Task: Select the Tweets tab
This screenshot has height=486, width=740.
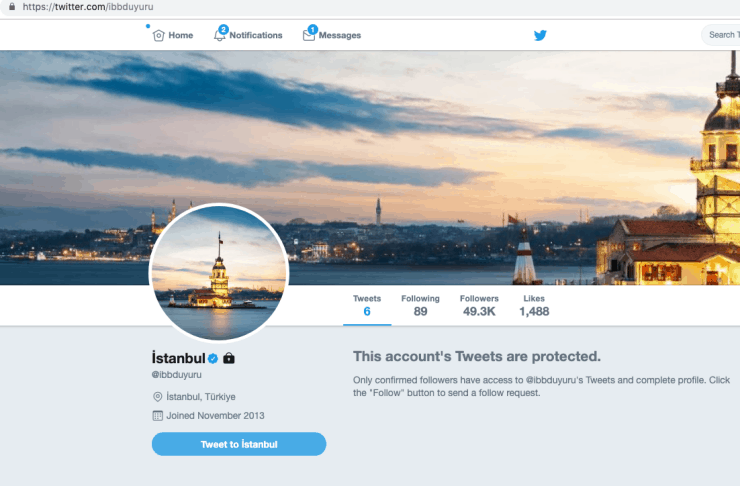Action: click(367, 305)
